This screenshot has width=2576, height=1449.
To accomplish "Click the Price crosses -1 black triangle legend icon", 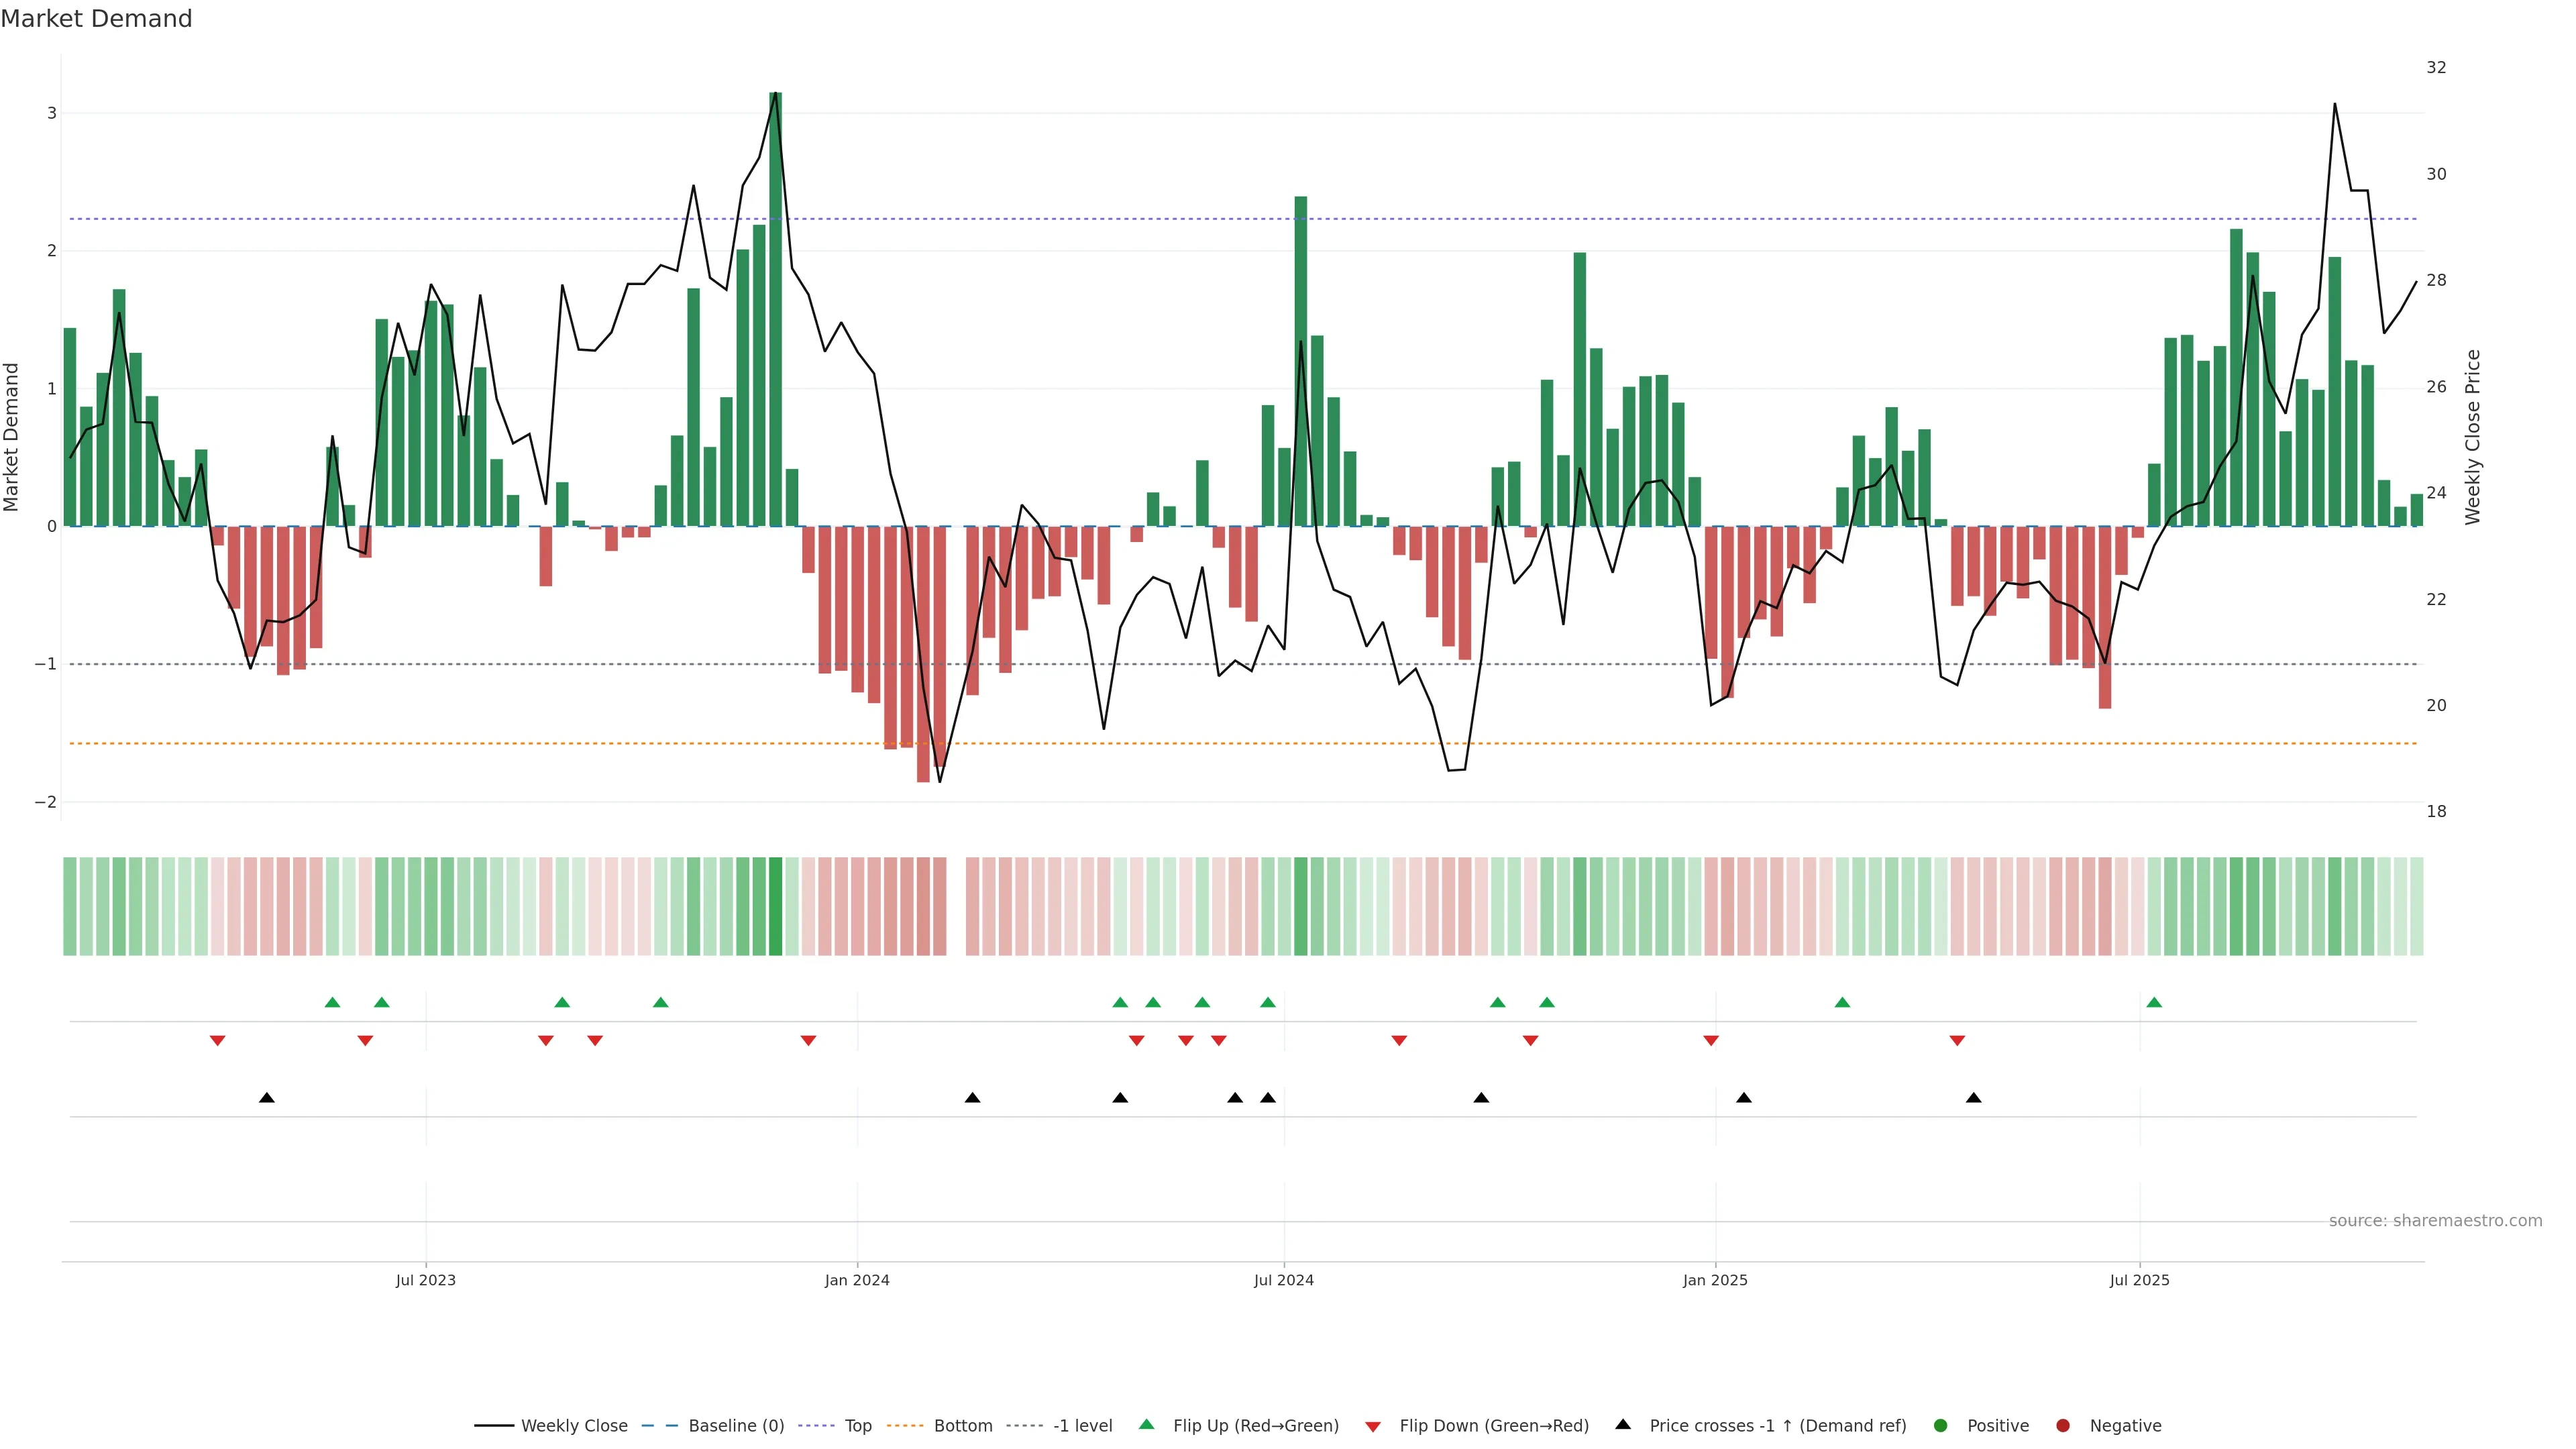I will click(1623, 1425).
